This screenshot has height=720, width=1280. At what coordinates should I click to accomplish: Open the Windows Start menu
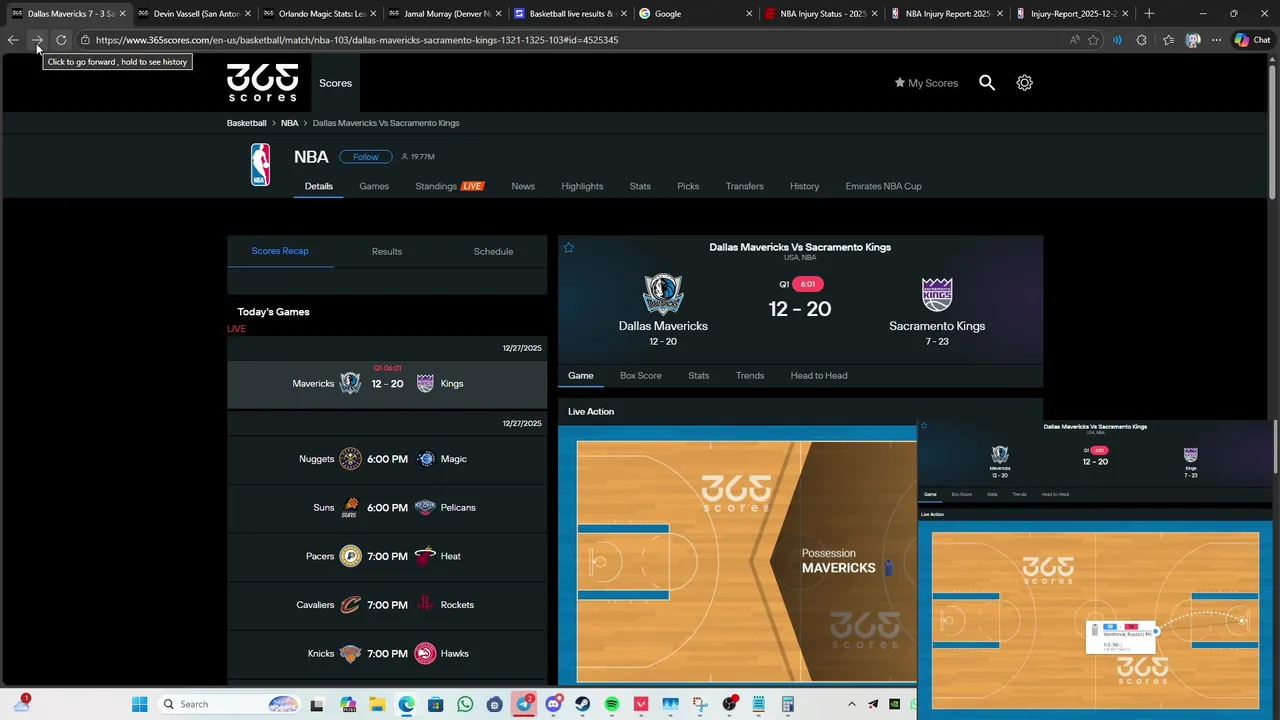tap(139, 704)
